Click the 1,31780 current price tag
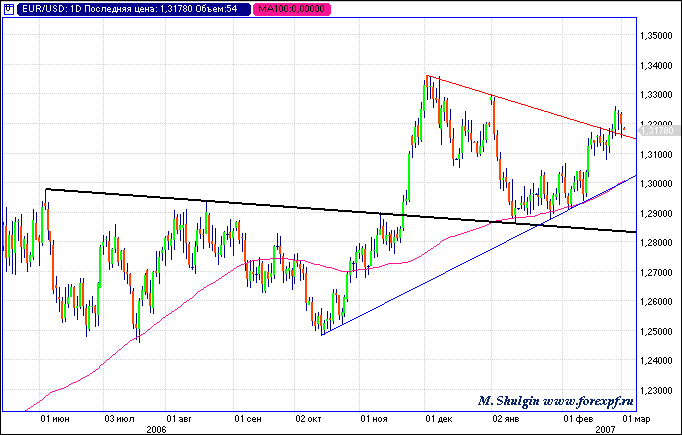The width and height of the screenshot is (682, 435). 657,130
